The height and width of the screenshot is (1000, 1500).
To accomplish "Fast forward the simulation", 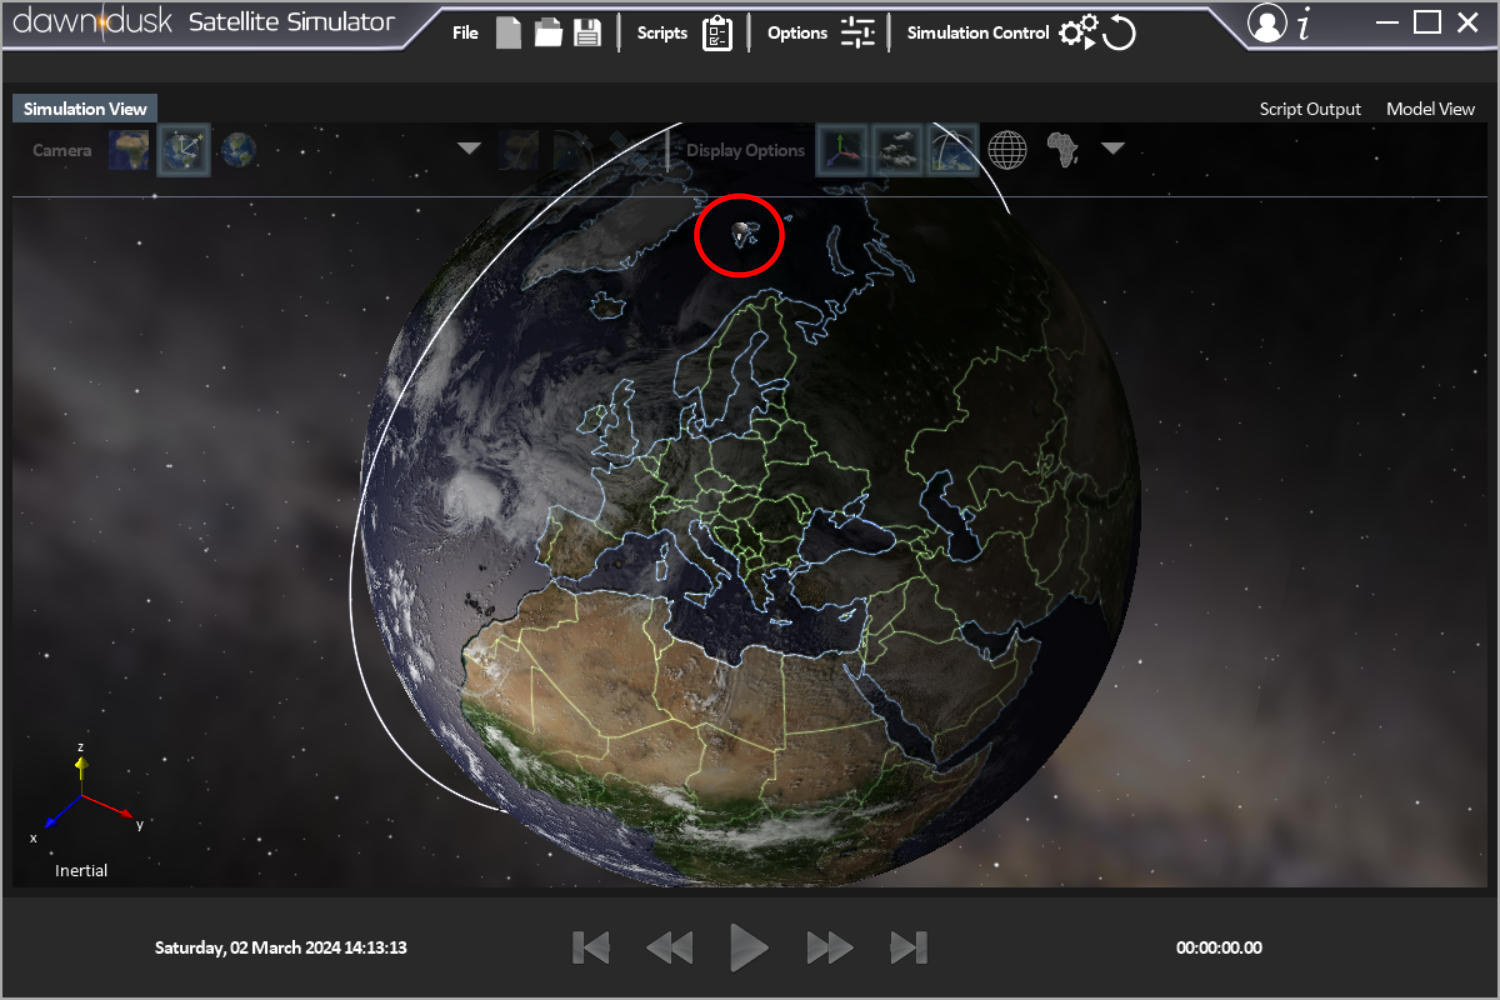I will (x=830, y=947).
